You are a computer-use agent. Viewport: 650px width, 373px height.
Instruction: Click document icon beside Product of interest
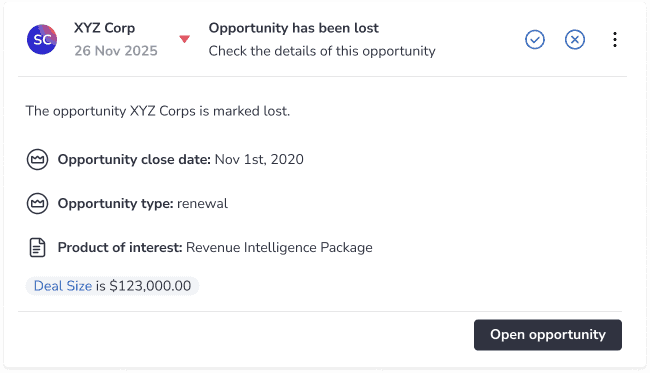37,247
